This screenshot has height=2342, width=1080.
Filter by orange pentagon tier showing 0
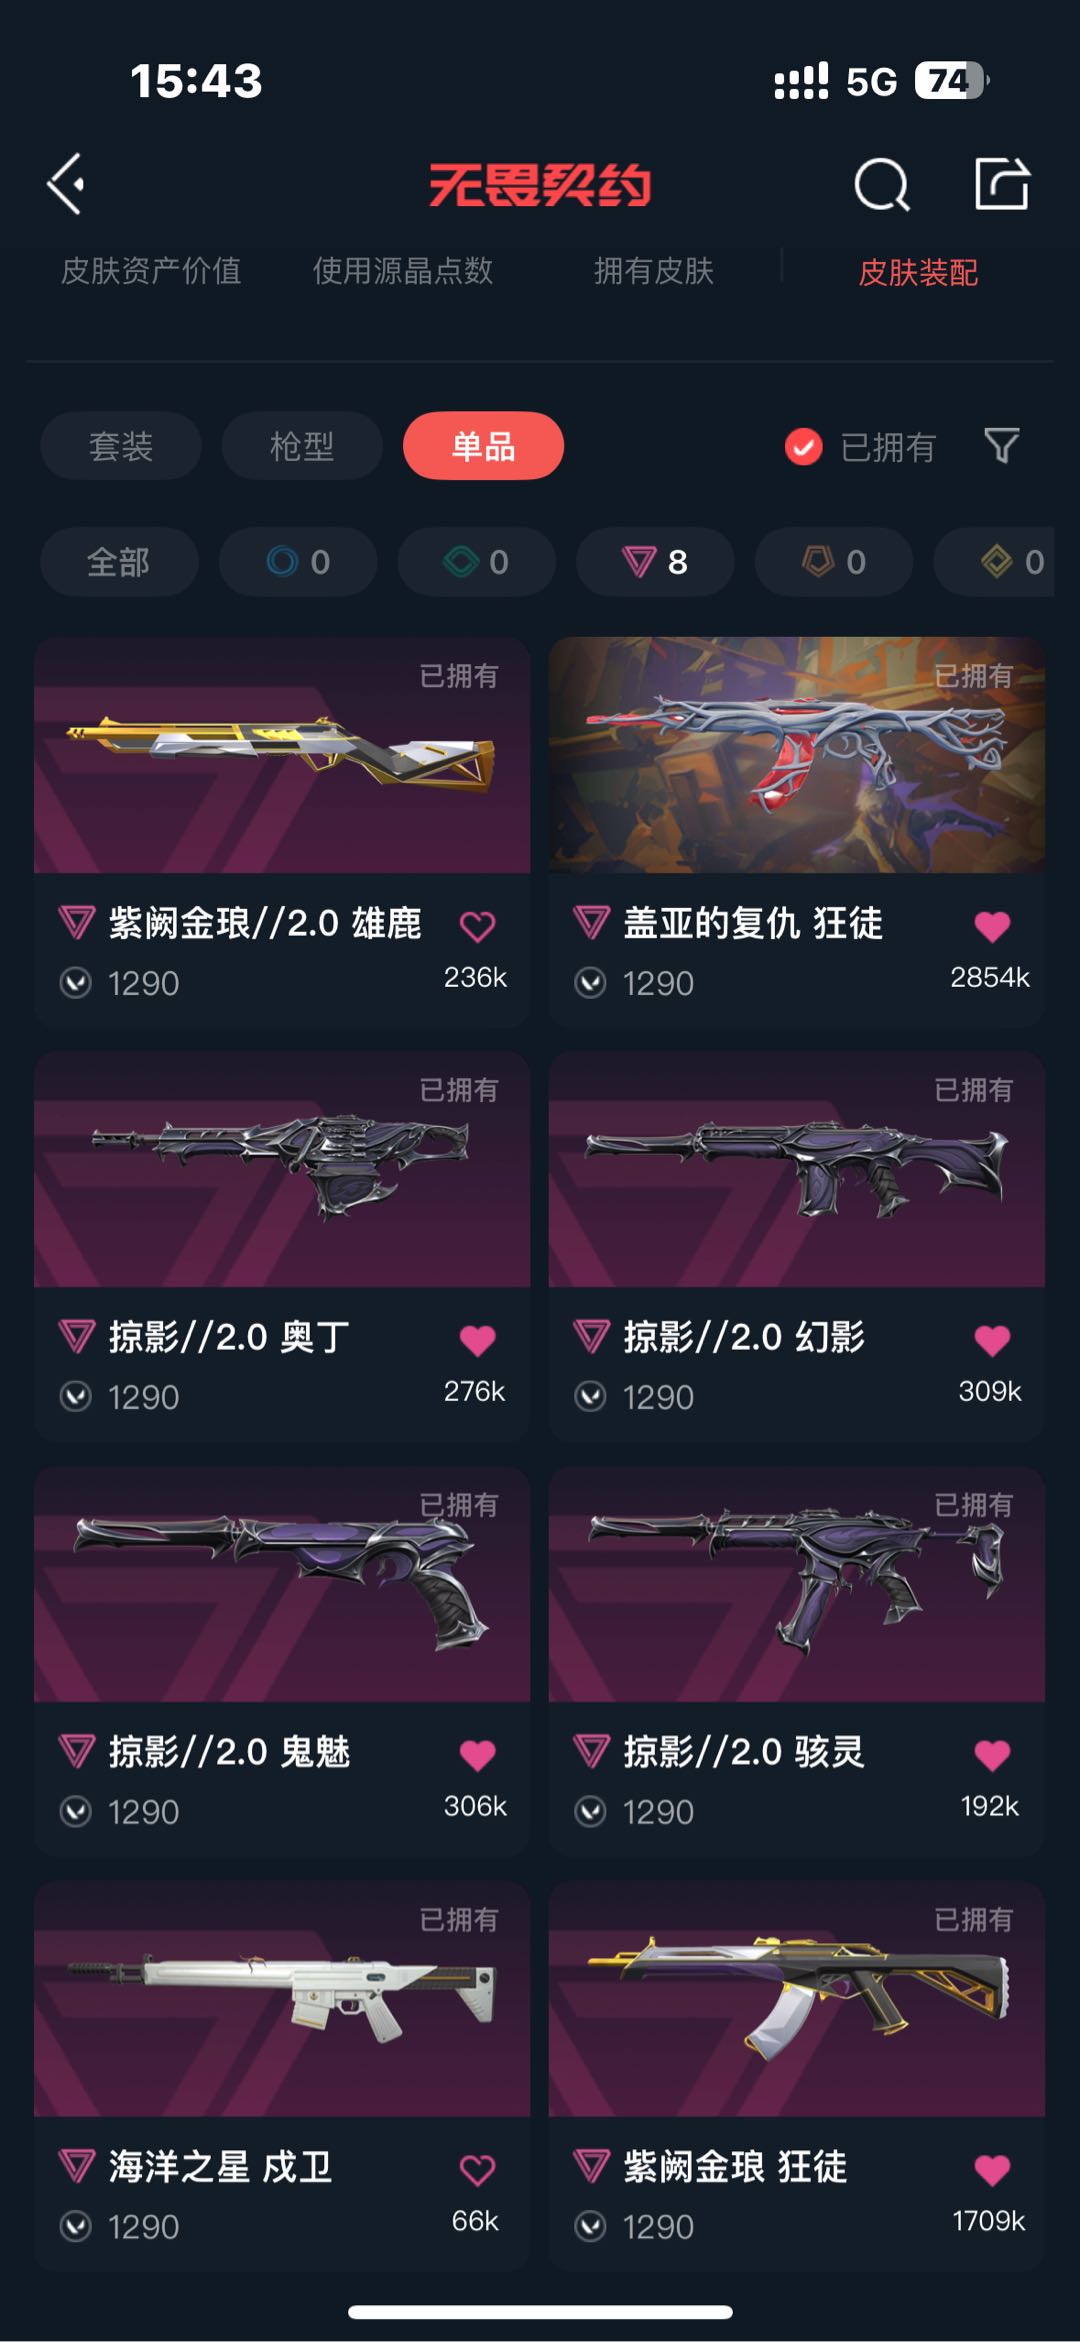pyautogui.click(x=834, y=562)
